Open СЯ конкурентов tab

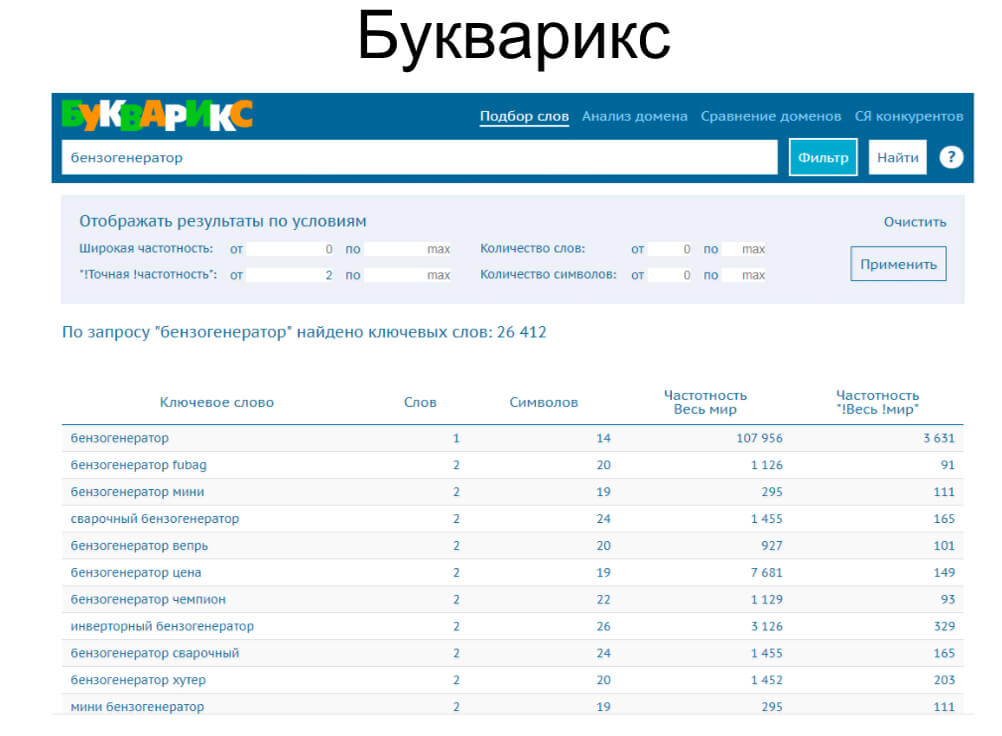[x=909, y=116]
